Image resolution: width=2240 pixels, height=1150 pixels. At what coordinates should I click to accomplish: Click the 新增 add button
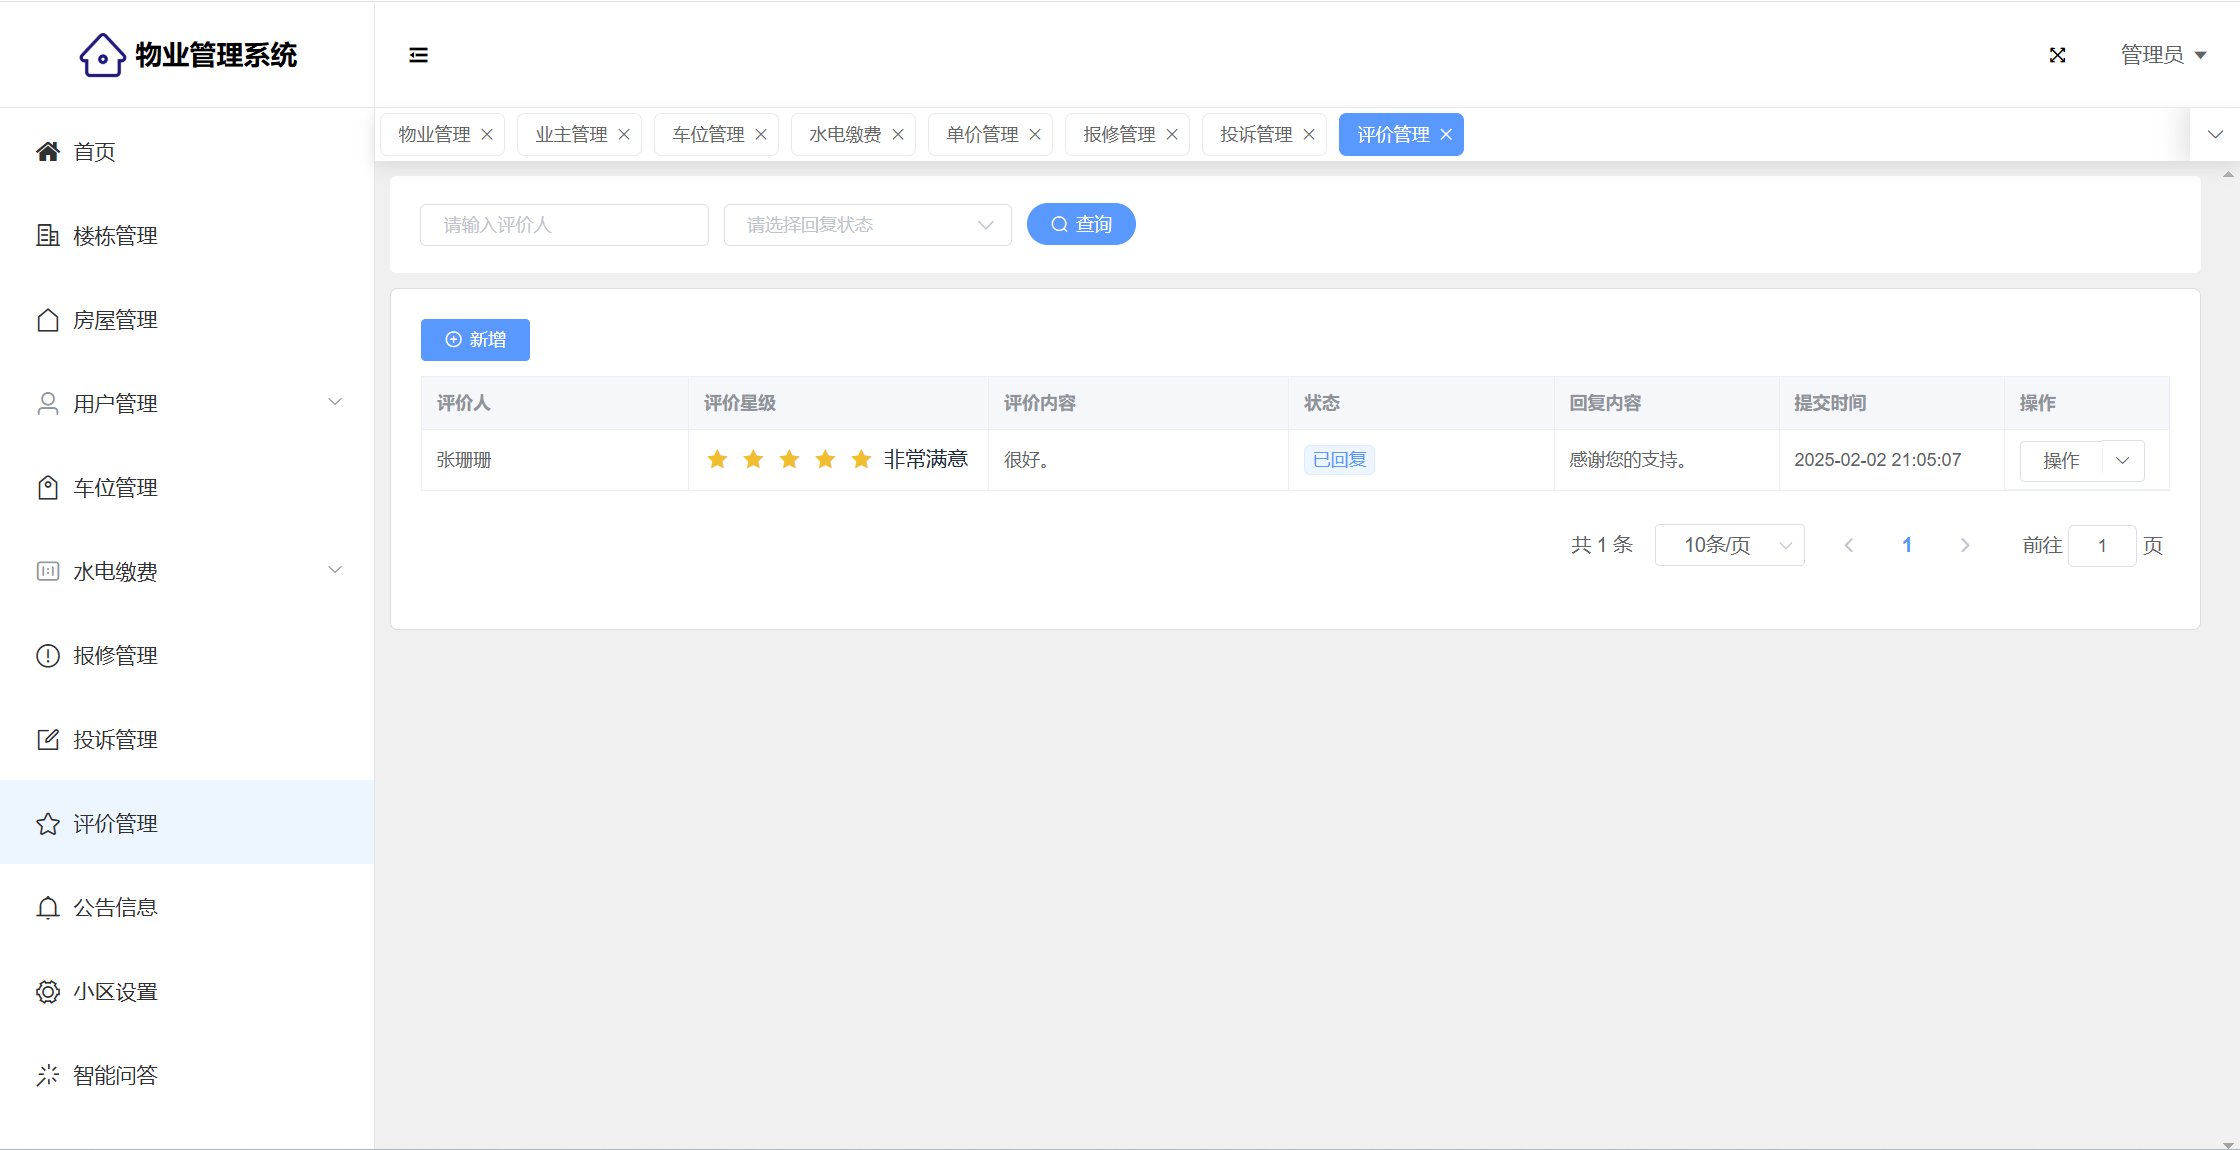pyautogui.click(x=475, y=340)
